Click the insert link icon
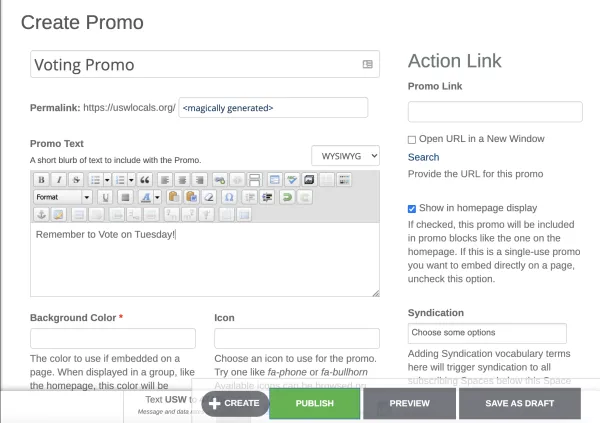Viewport: 600px width, 423px height. coord(220,180)
